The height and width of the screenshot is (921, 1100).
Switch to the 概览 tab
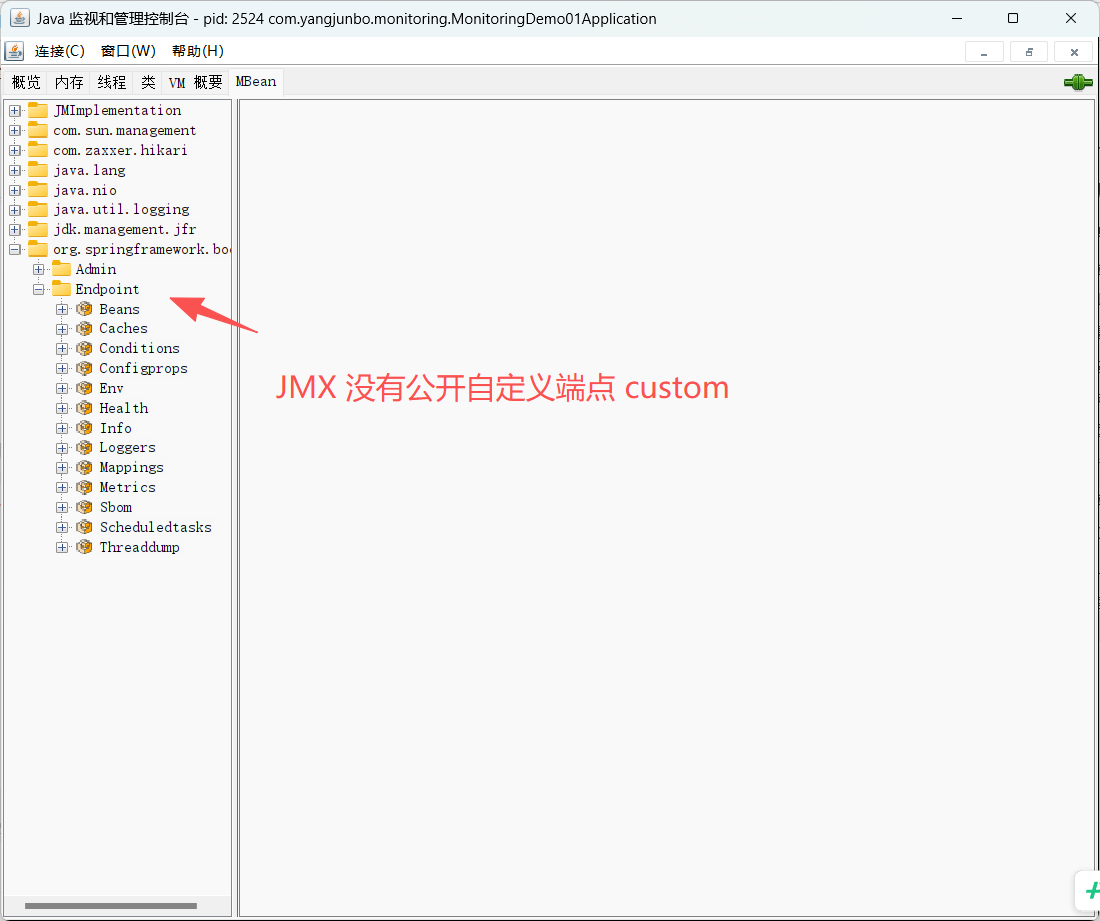(26, 82)
